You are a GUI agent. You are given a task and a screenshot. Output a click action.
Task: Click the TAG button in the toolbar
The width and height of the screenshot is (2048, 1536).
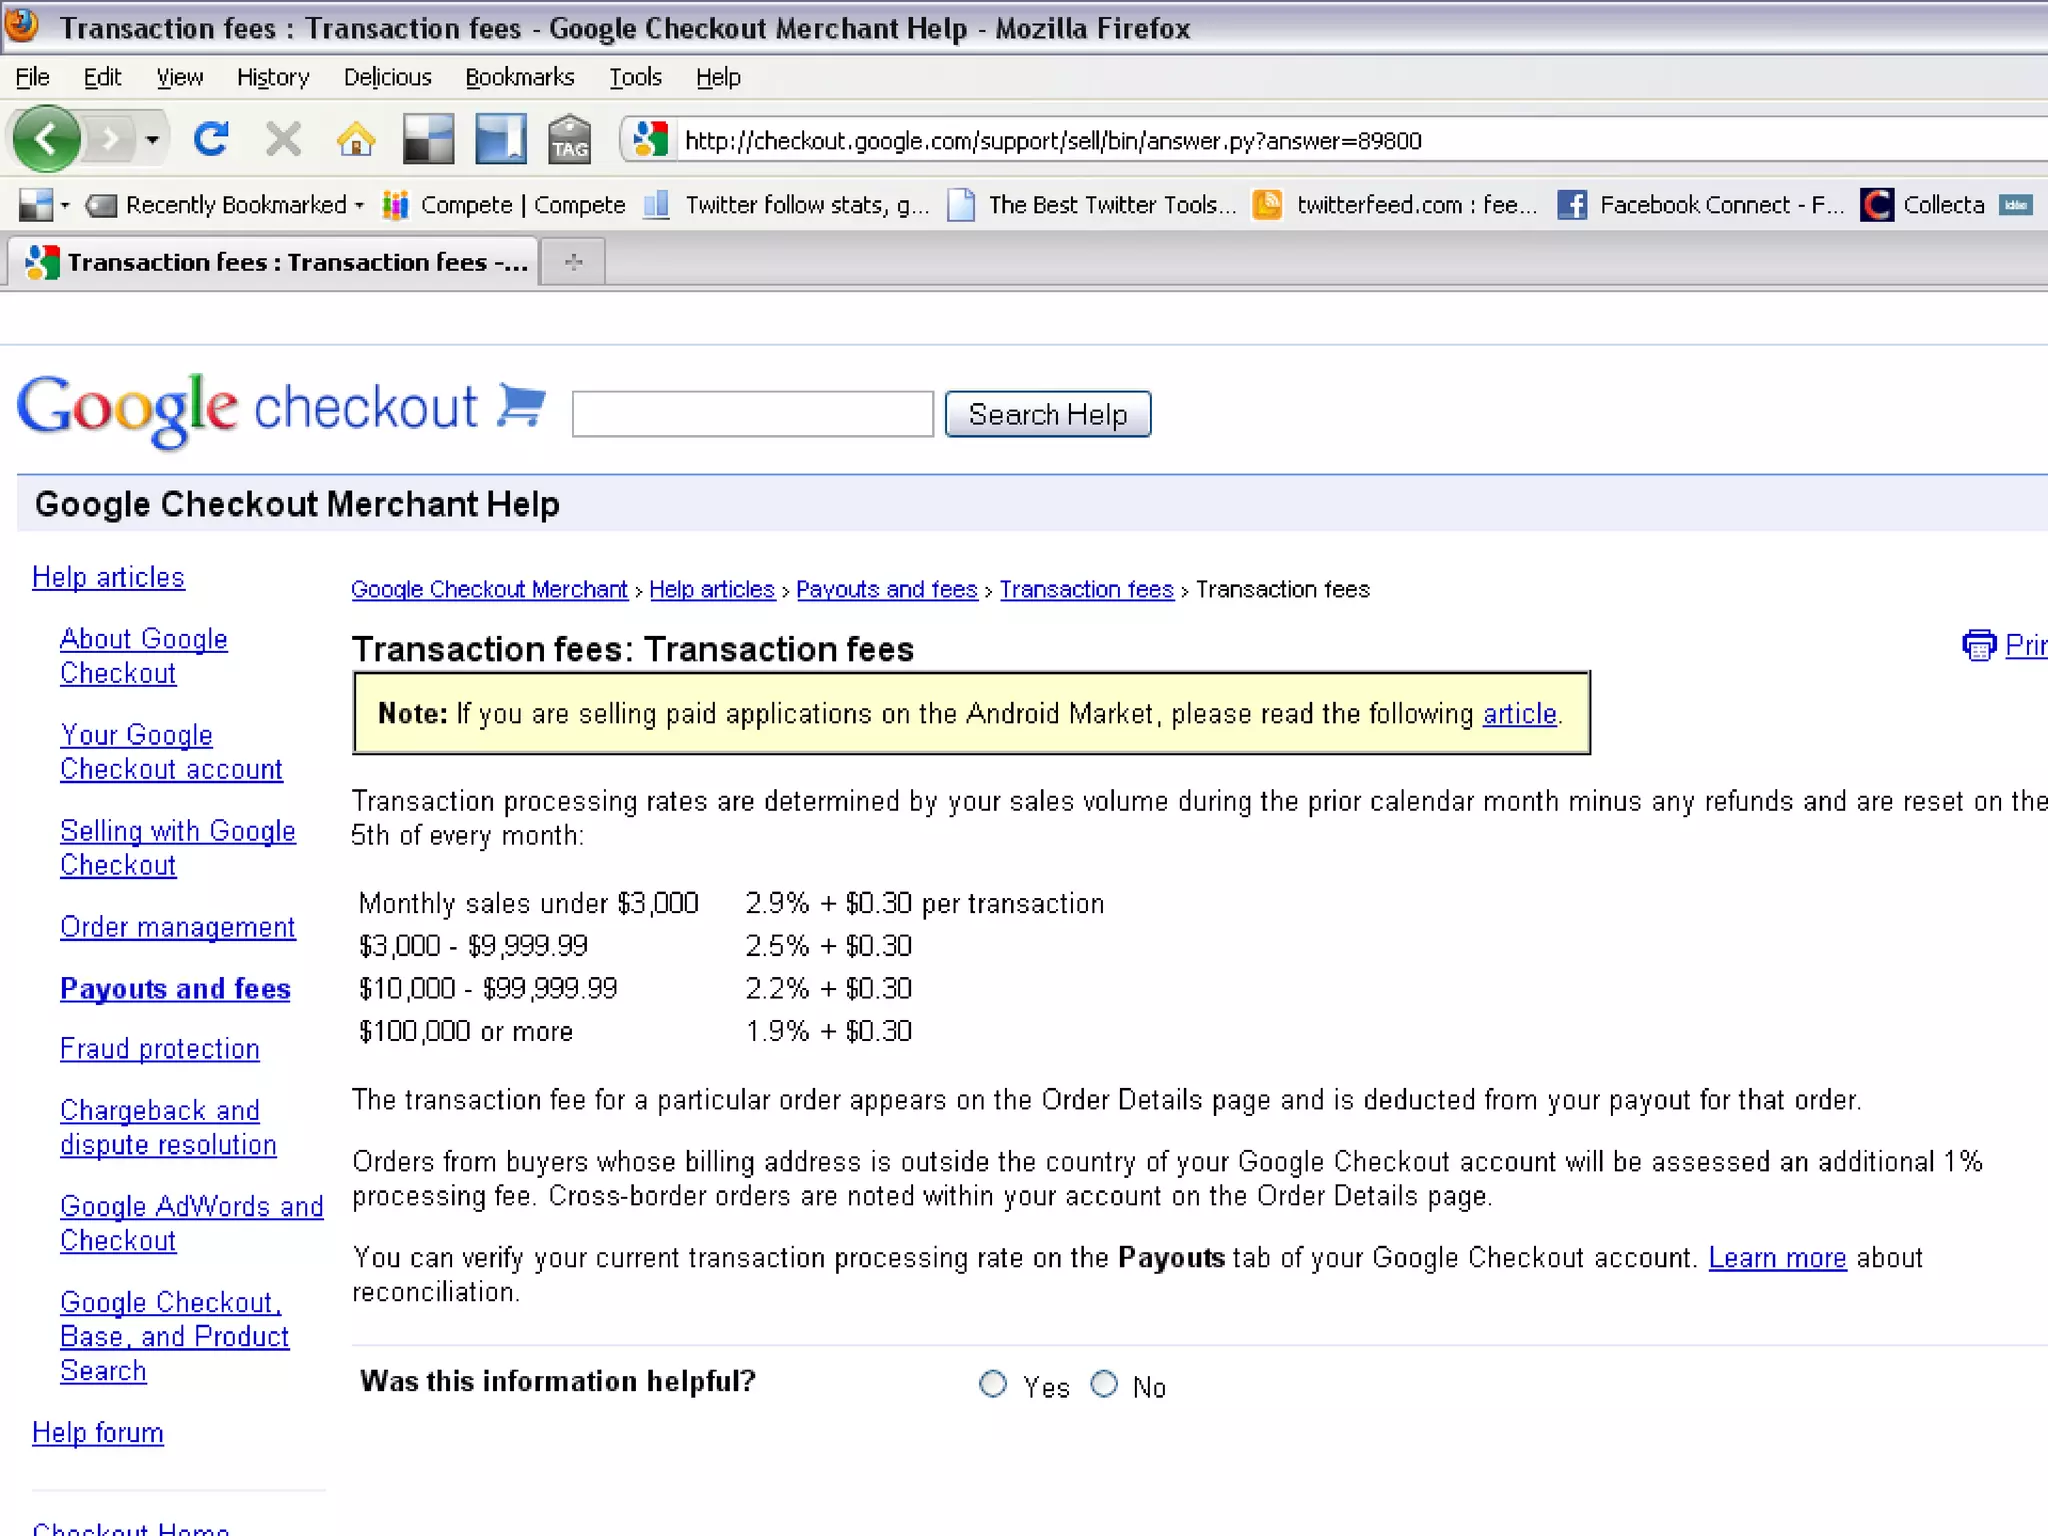coord(570,139)
